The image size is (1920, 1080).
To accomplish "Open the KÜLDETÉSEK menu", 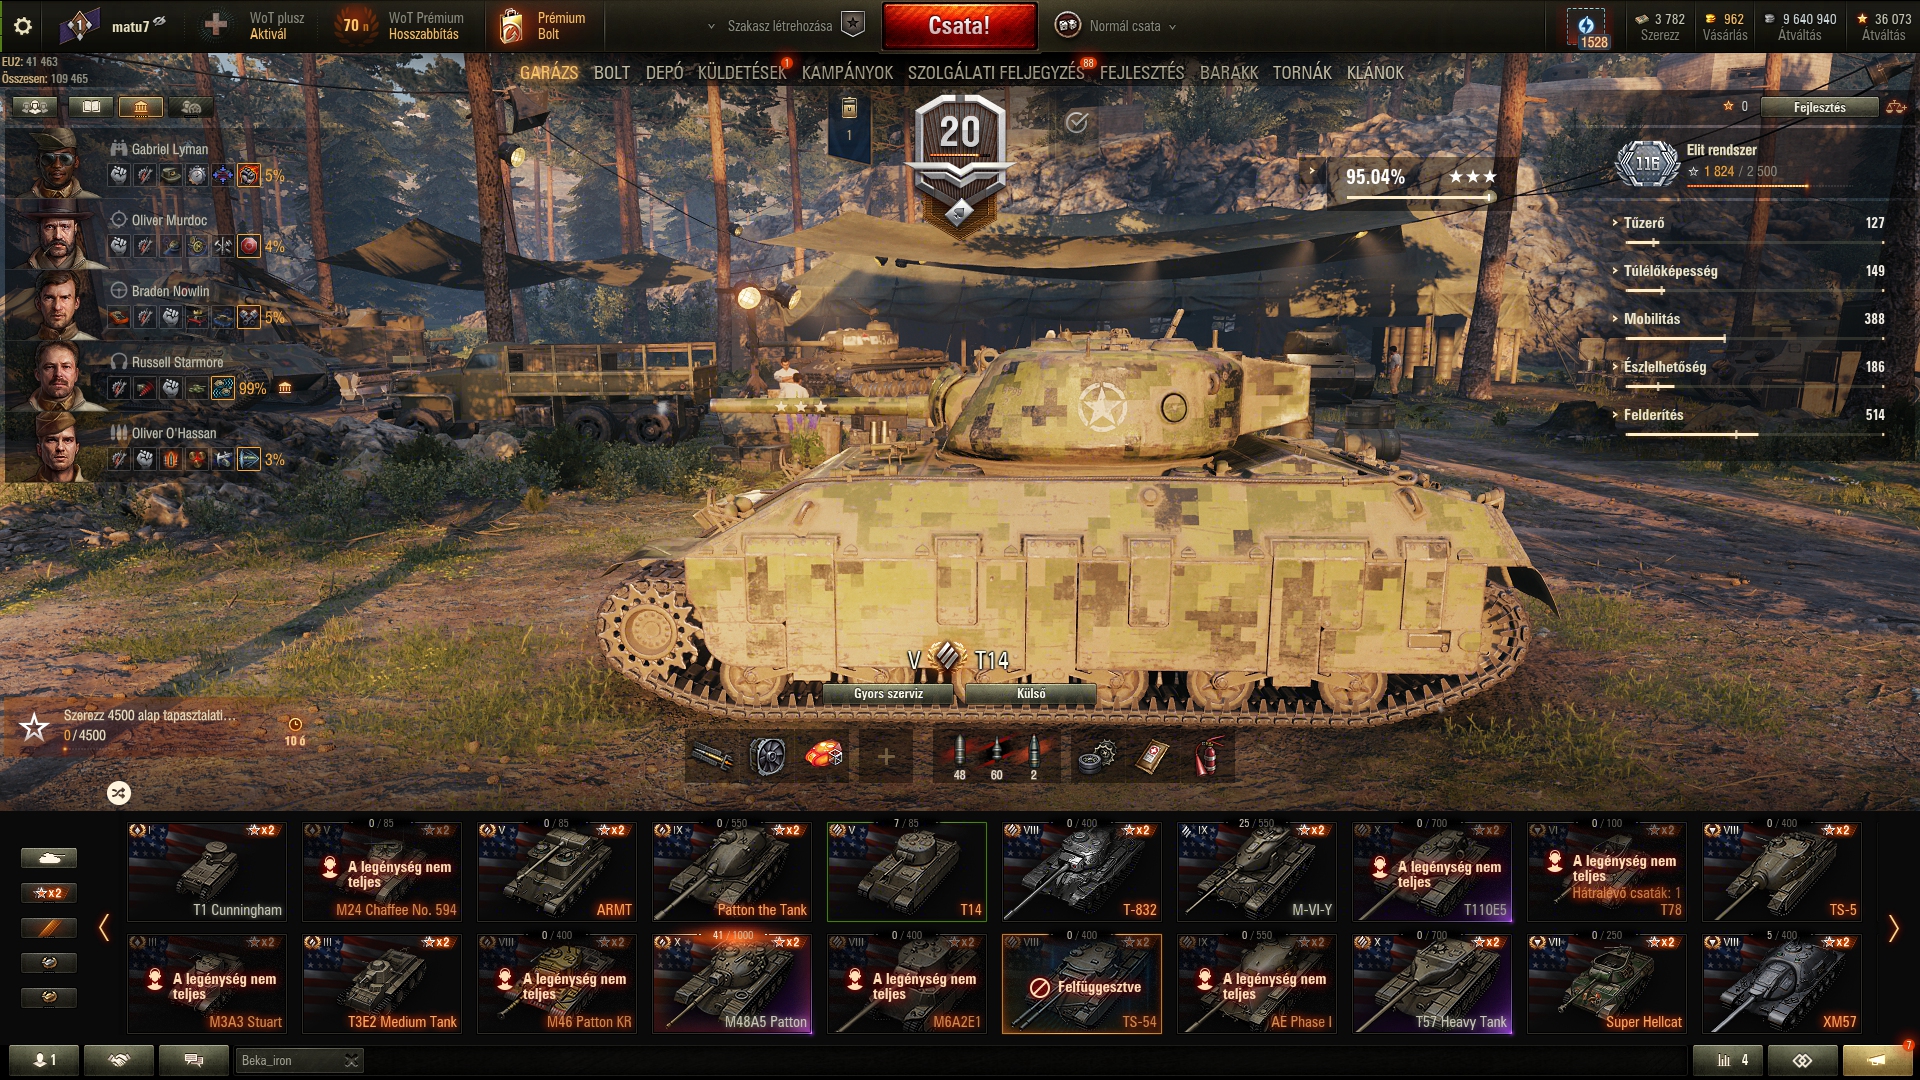I will click(x=742, y=72).
